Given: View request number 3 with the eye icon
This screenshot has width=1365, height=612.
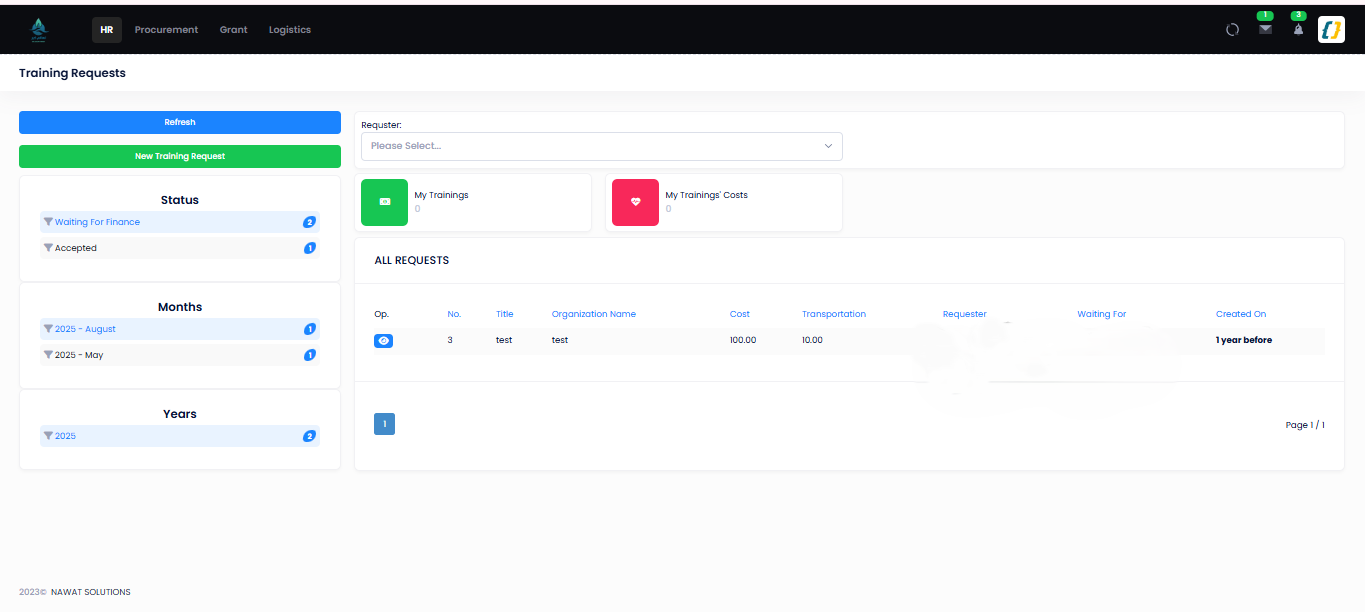Looking at the screenshot, I should 384,341.
